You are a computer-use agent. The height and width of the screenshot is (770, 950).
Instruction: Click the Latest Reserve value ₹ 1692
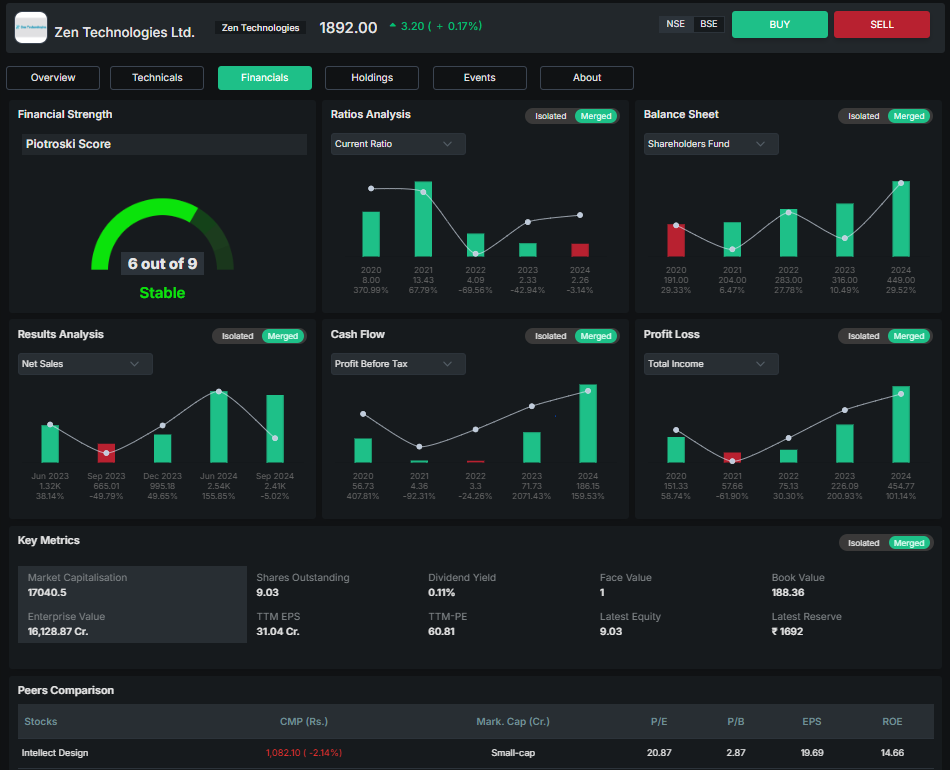787,631
